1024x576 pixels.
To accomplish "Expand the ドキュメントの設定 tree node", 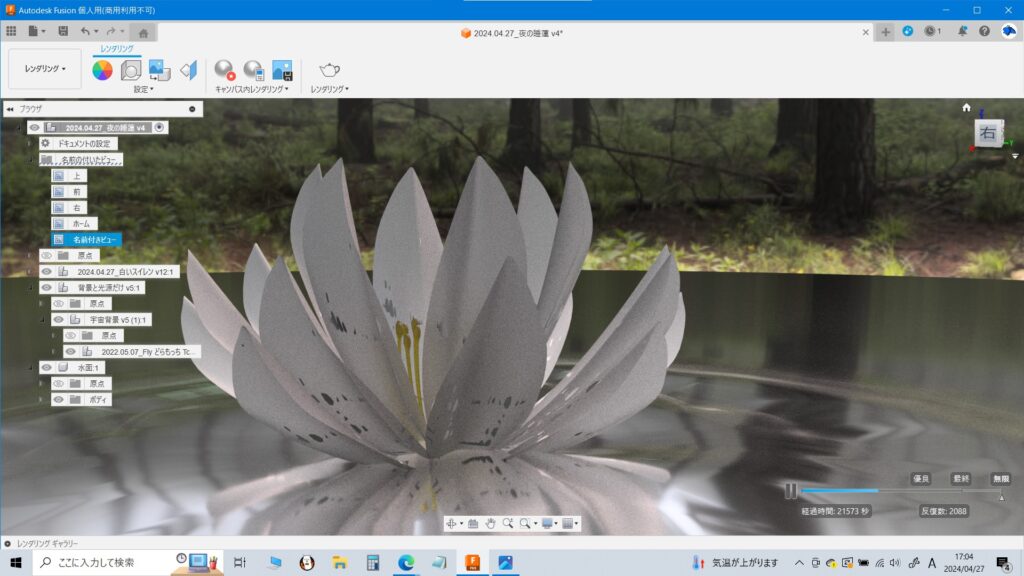I will pyautogui.click(x=30, y=143).
